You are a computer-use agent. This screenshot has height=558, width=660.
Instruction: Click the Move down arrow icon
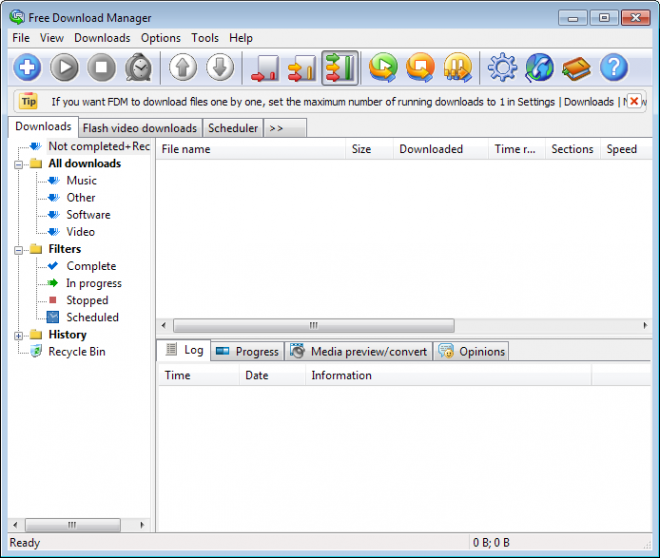pyautogui.click(x=220, y=68)
